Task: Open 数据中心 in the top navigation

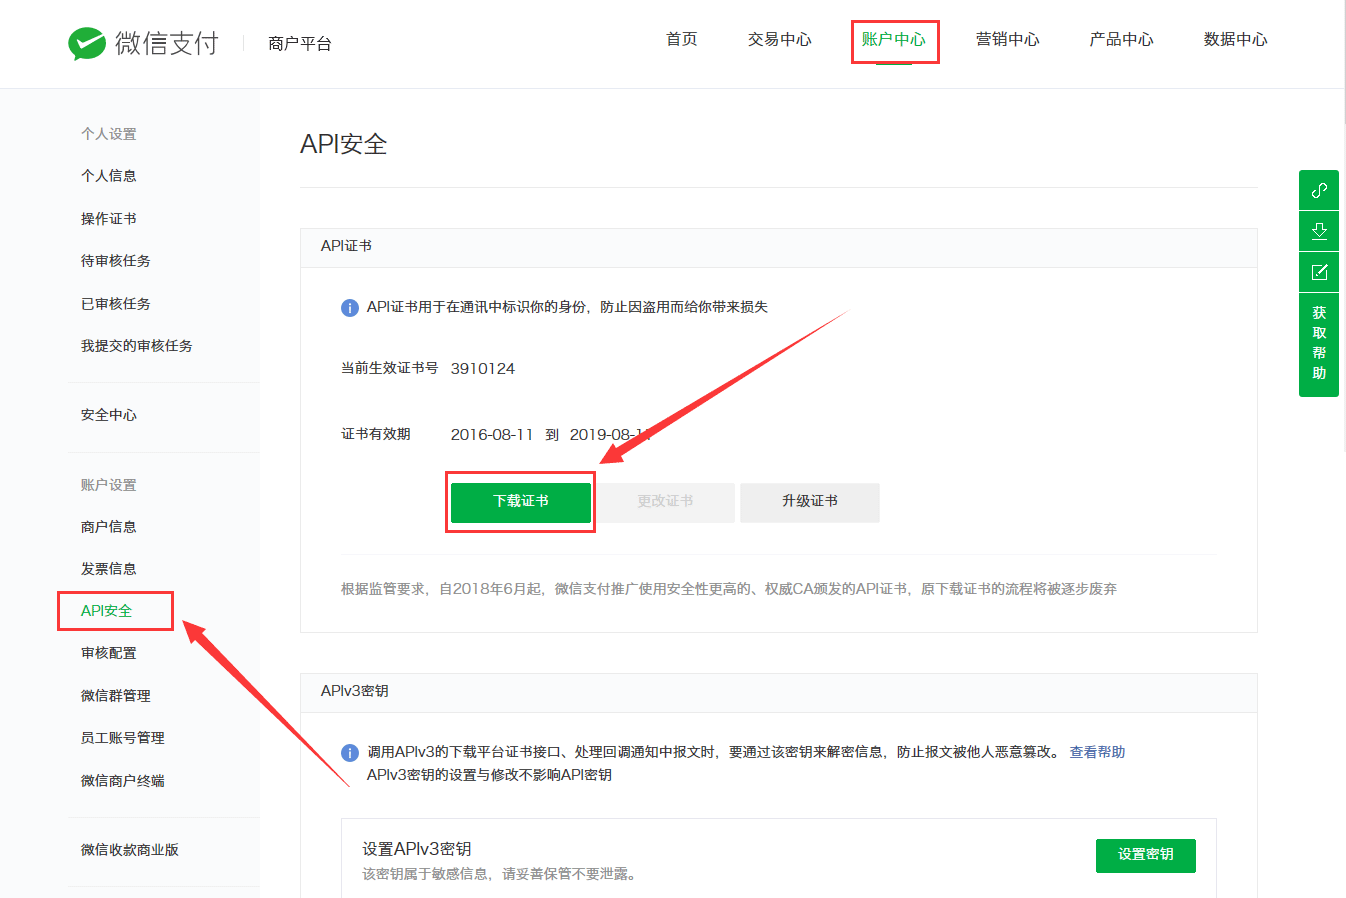Action: (x=1236, y=39)
